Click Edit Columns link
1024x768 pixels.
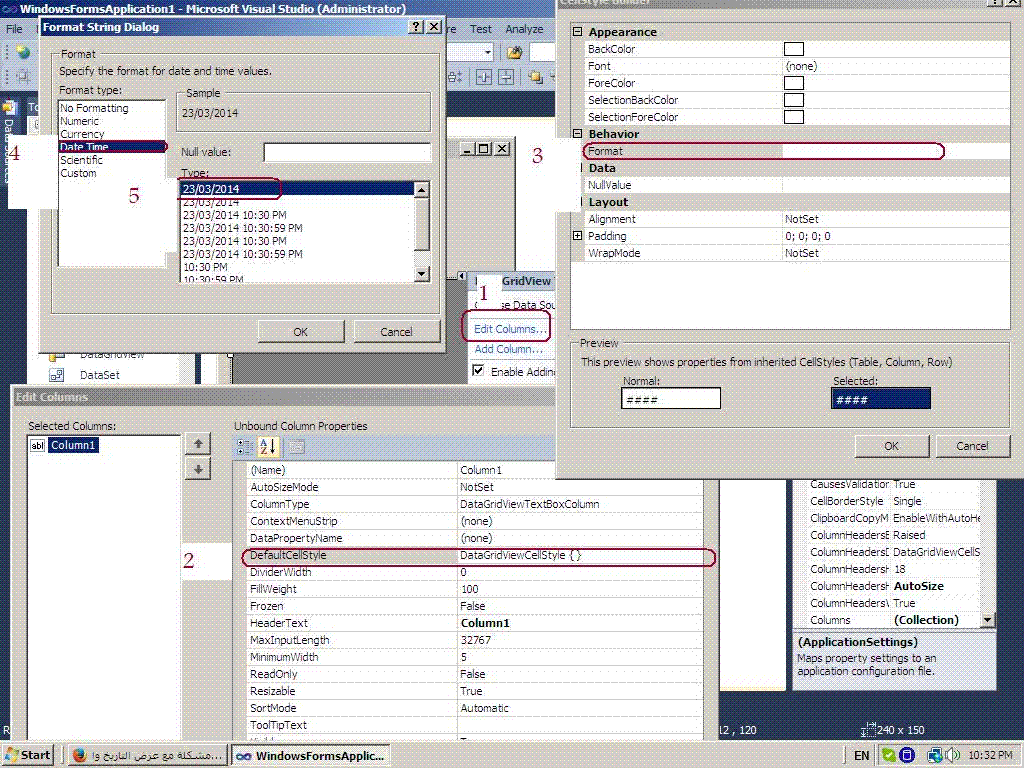[509, 329]
